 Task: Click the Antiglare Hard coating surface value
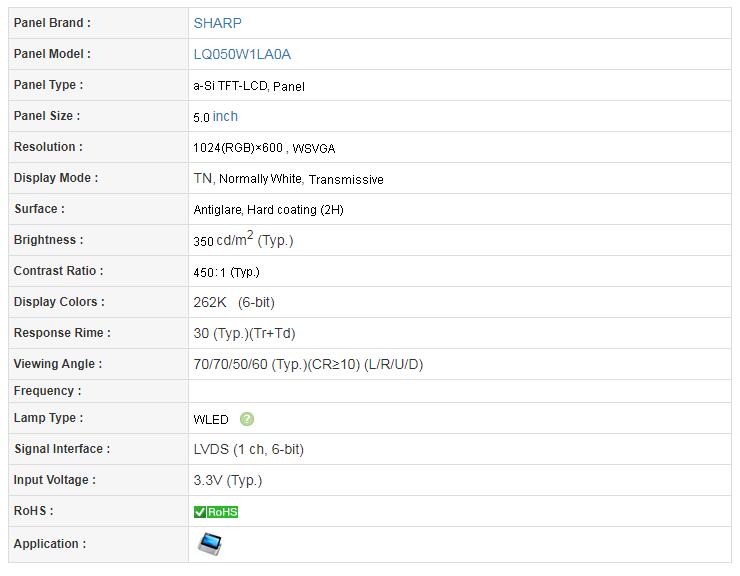pyautogui.click(x=268, y=210)
